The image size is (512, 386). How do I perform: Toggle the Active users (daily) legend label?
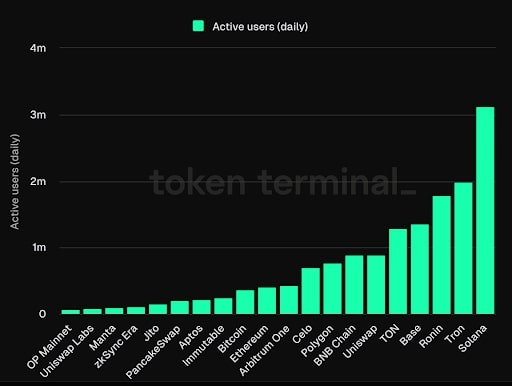pyautogui.click(x=260, y=26)
